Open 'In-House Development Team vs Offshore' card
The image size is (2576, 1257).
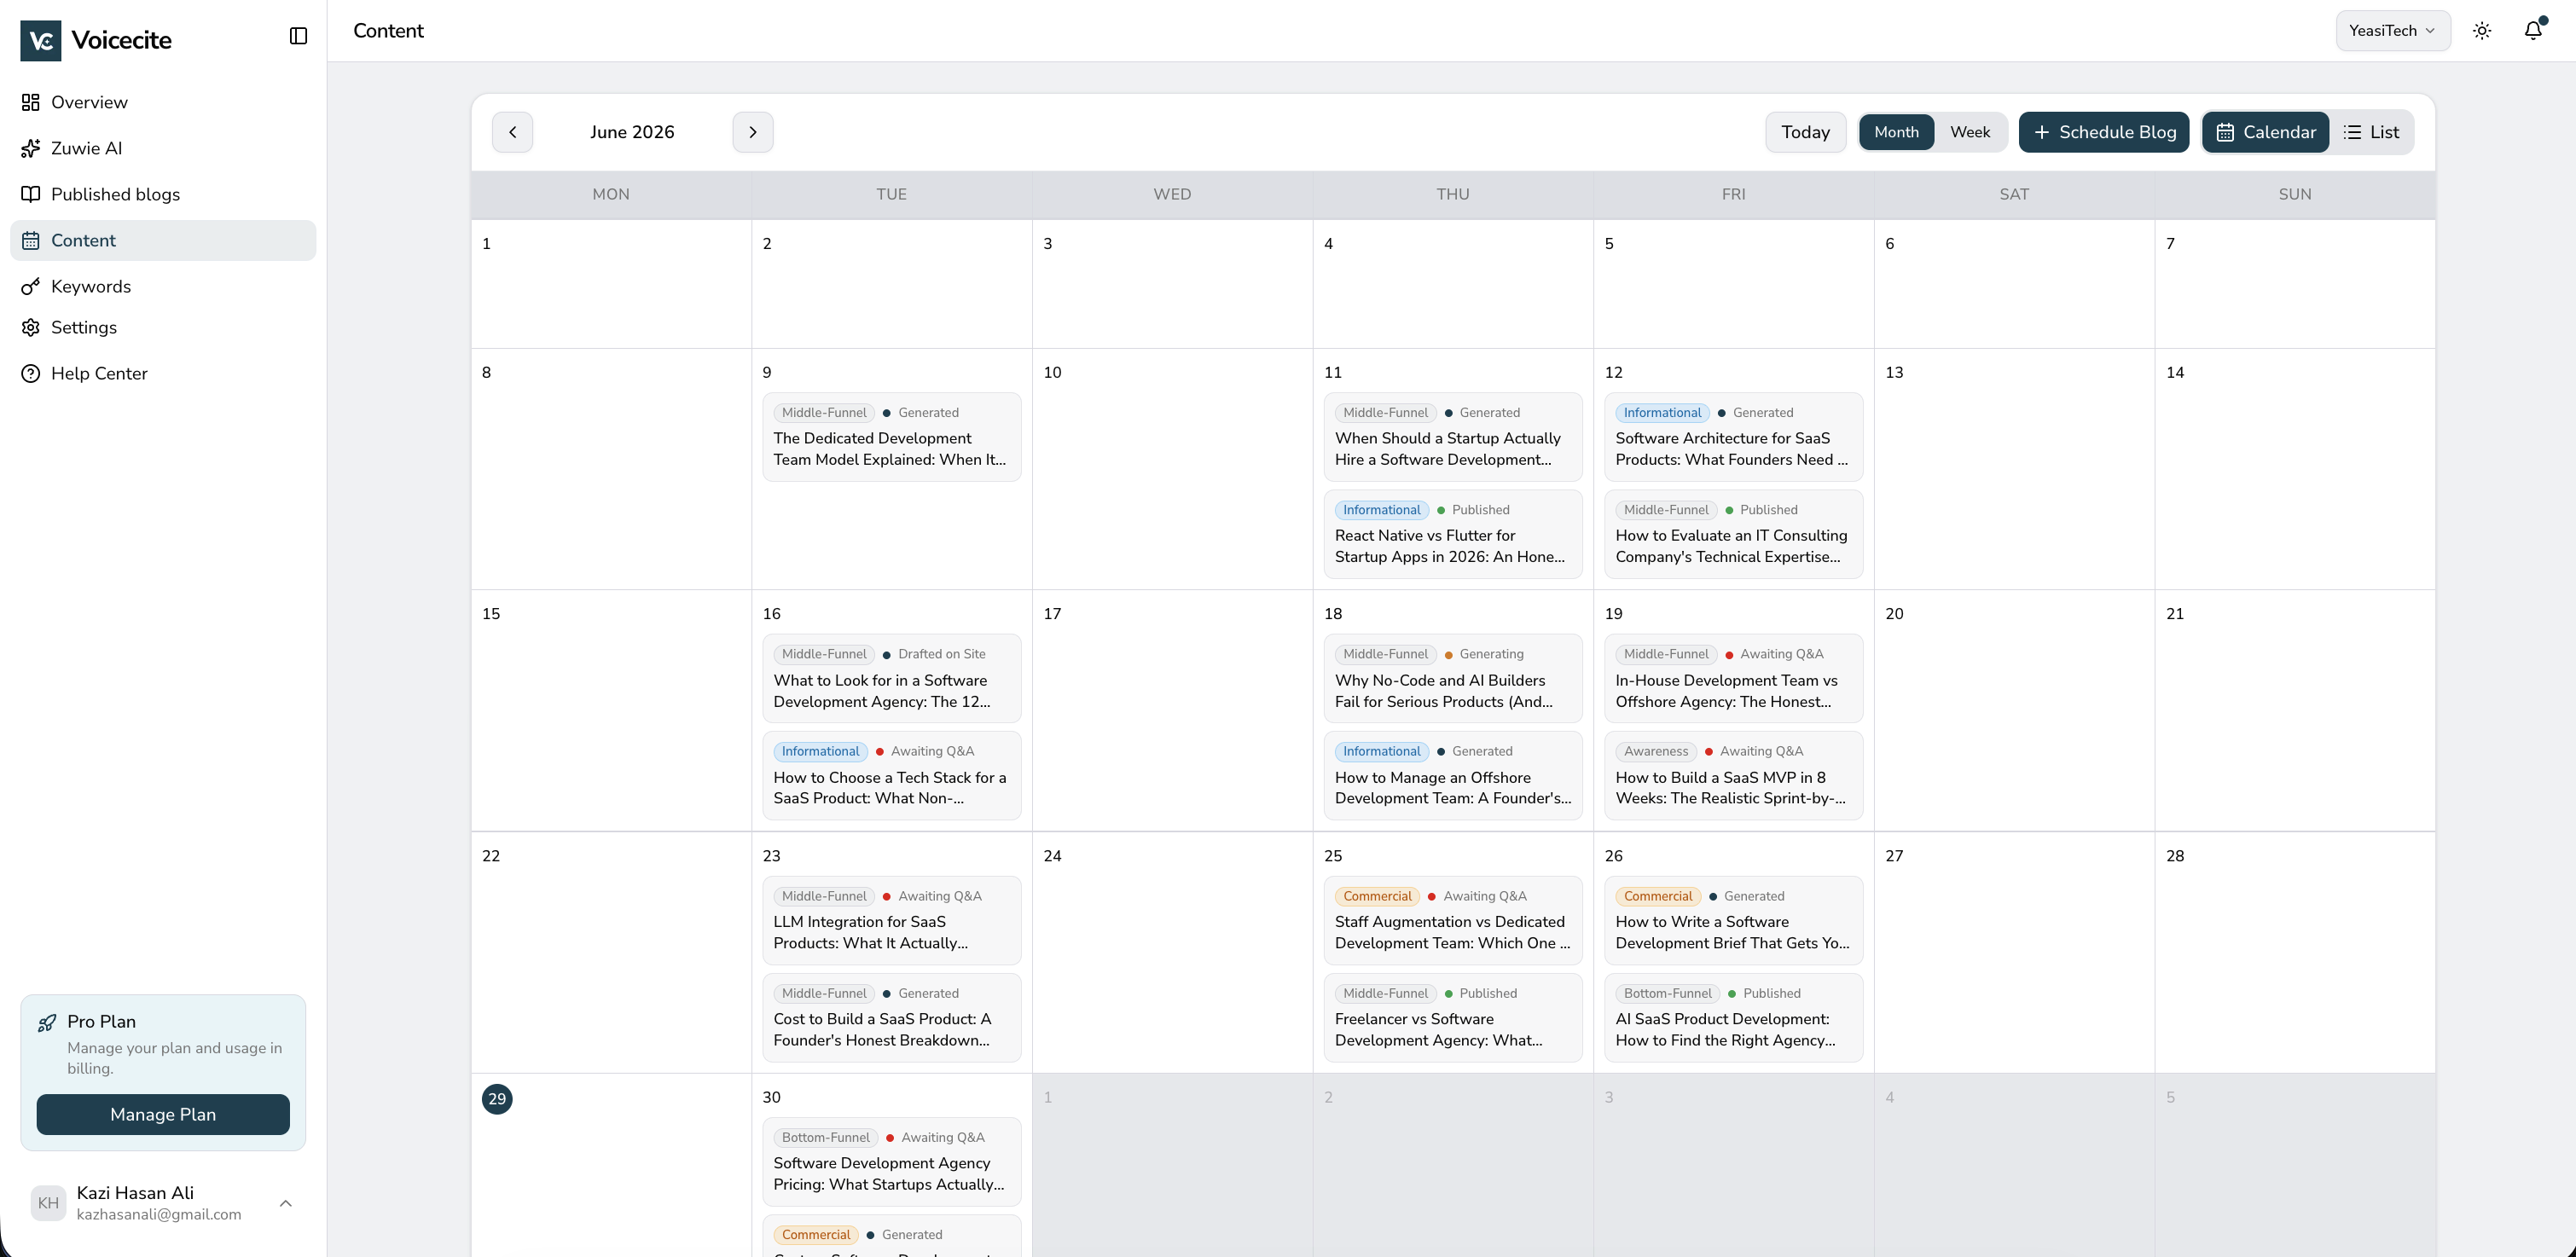coord(1733,678)
